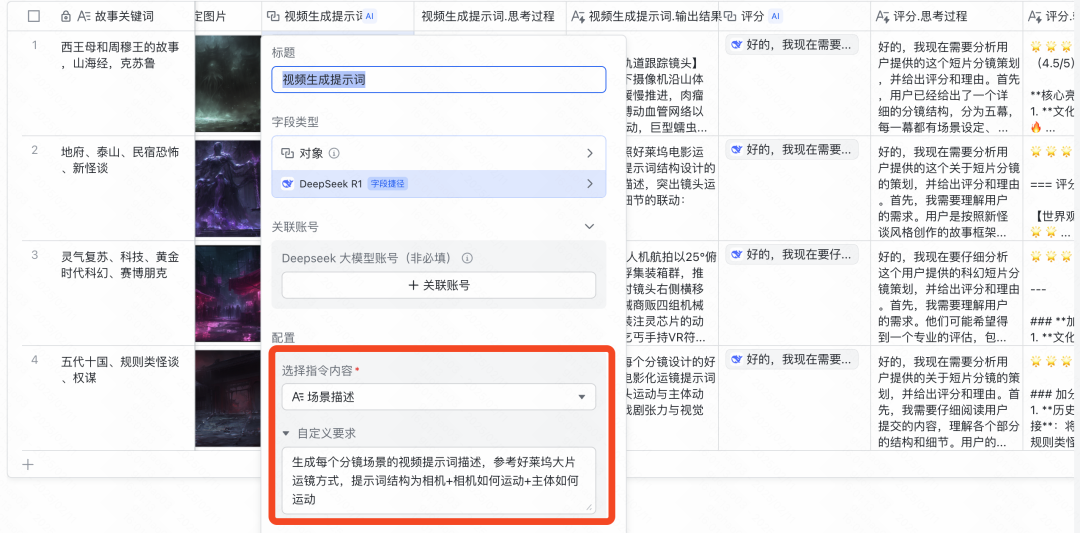The image size is (1080, 533).
Task: Click the text icon of 视频生成提示词.输出结果 column
Action: click(x=578, y=16)
